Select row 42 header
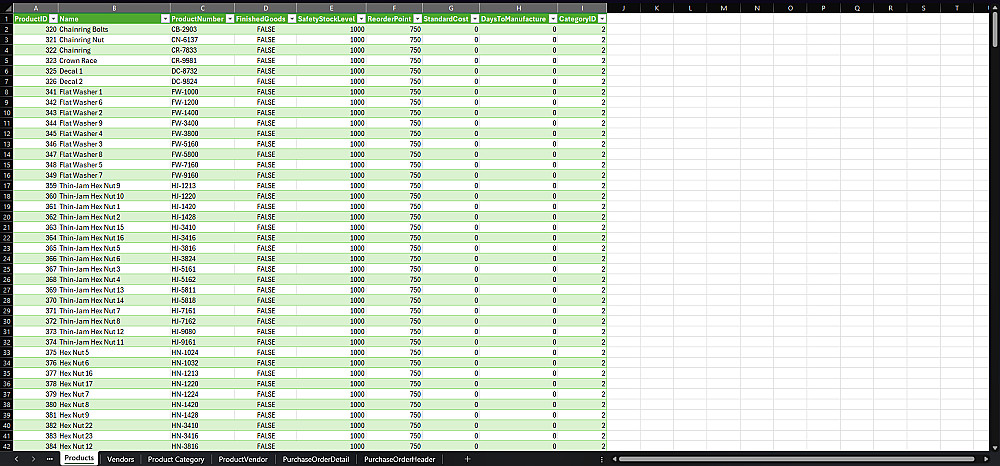Image resolution: width=1000 pixels, height=466 pixels. pos(6,446)
